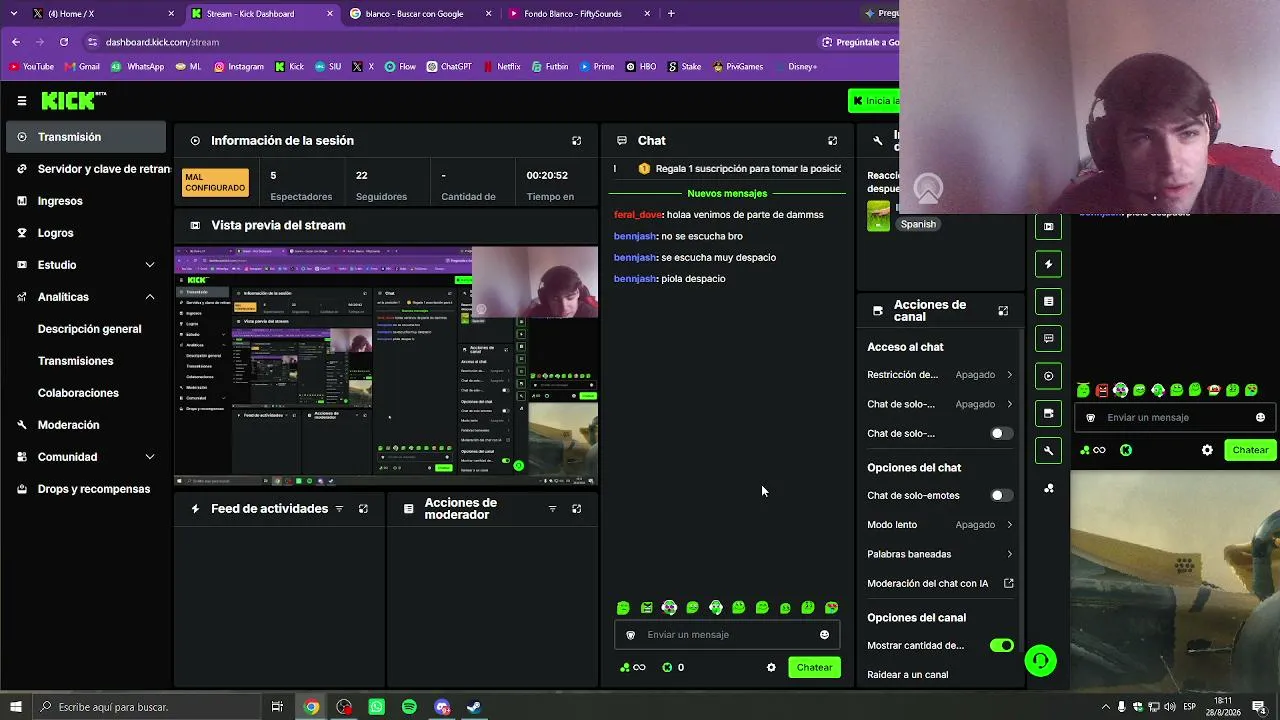The image size is (1280, 720).
Task: Go back in browser history
Action: 16,42
